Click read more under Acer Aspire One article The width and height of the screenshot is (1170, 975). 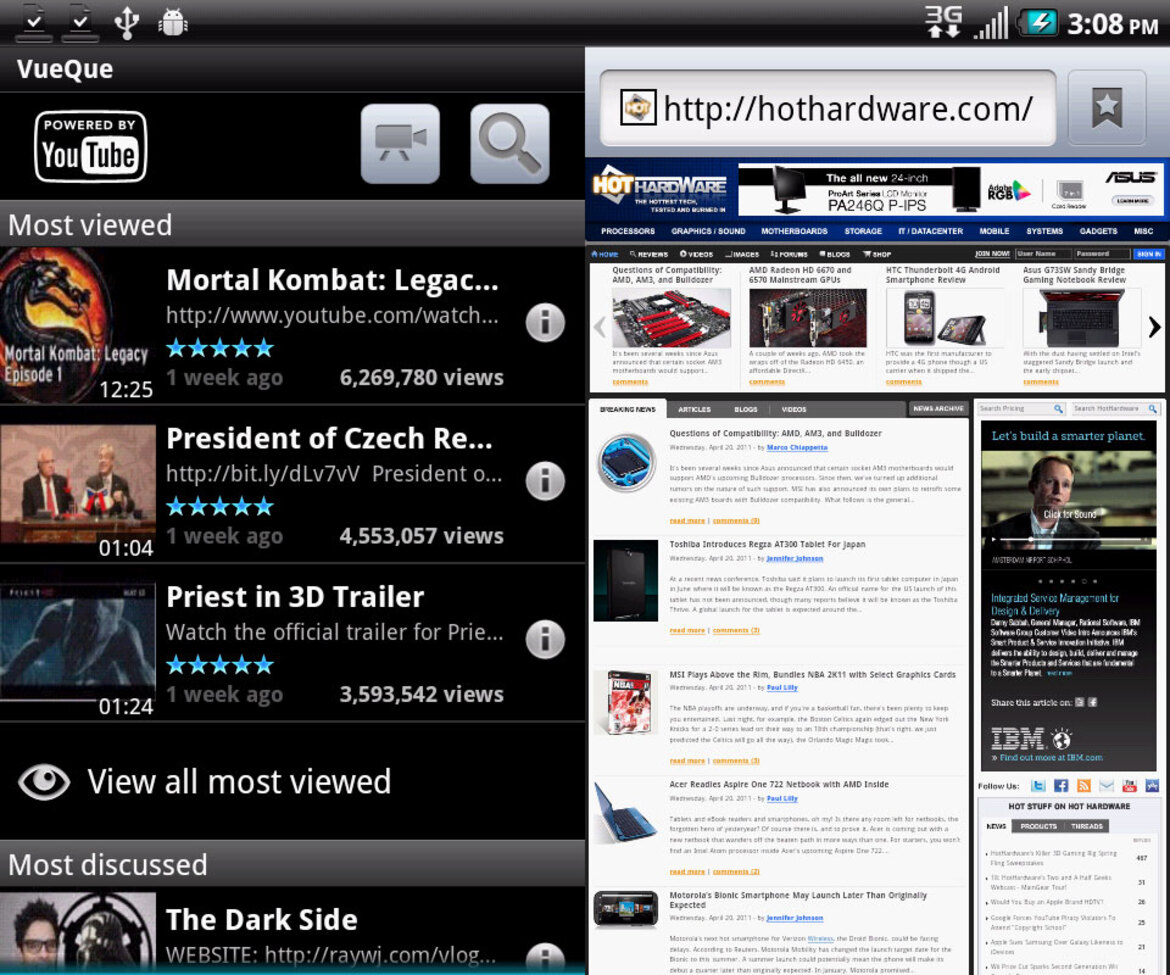tap(687, 871)
